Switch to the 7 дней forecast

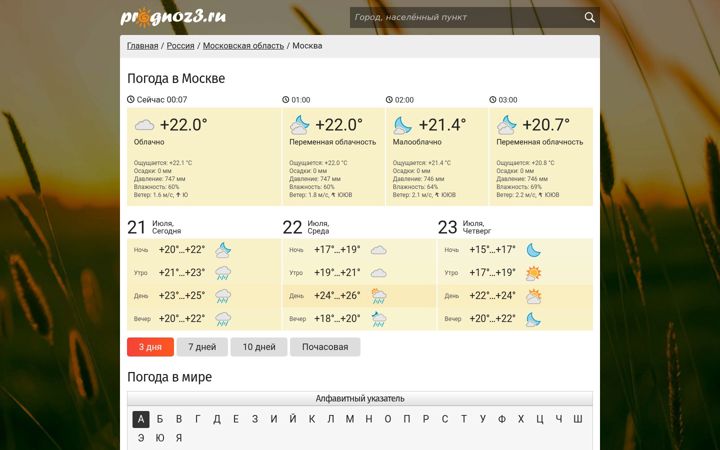click(x=202, y=347)
